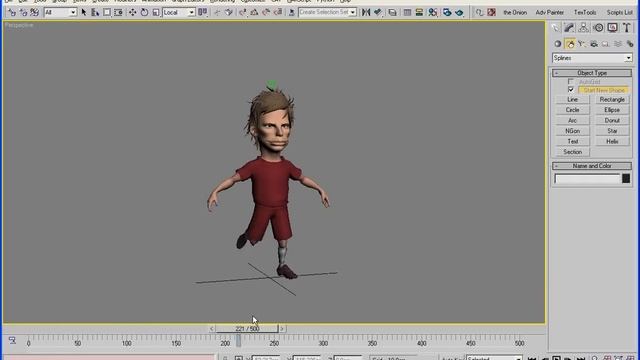Open the Modify panel tab icon
The image size is (640, 360).
(569, 27)
